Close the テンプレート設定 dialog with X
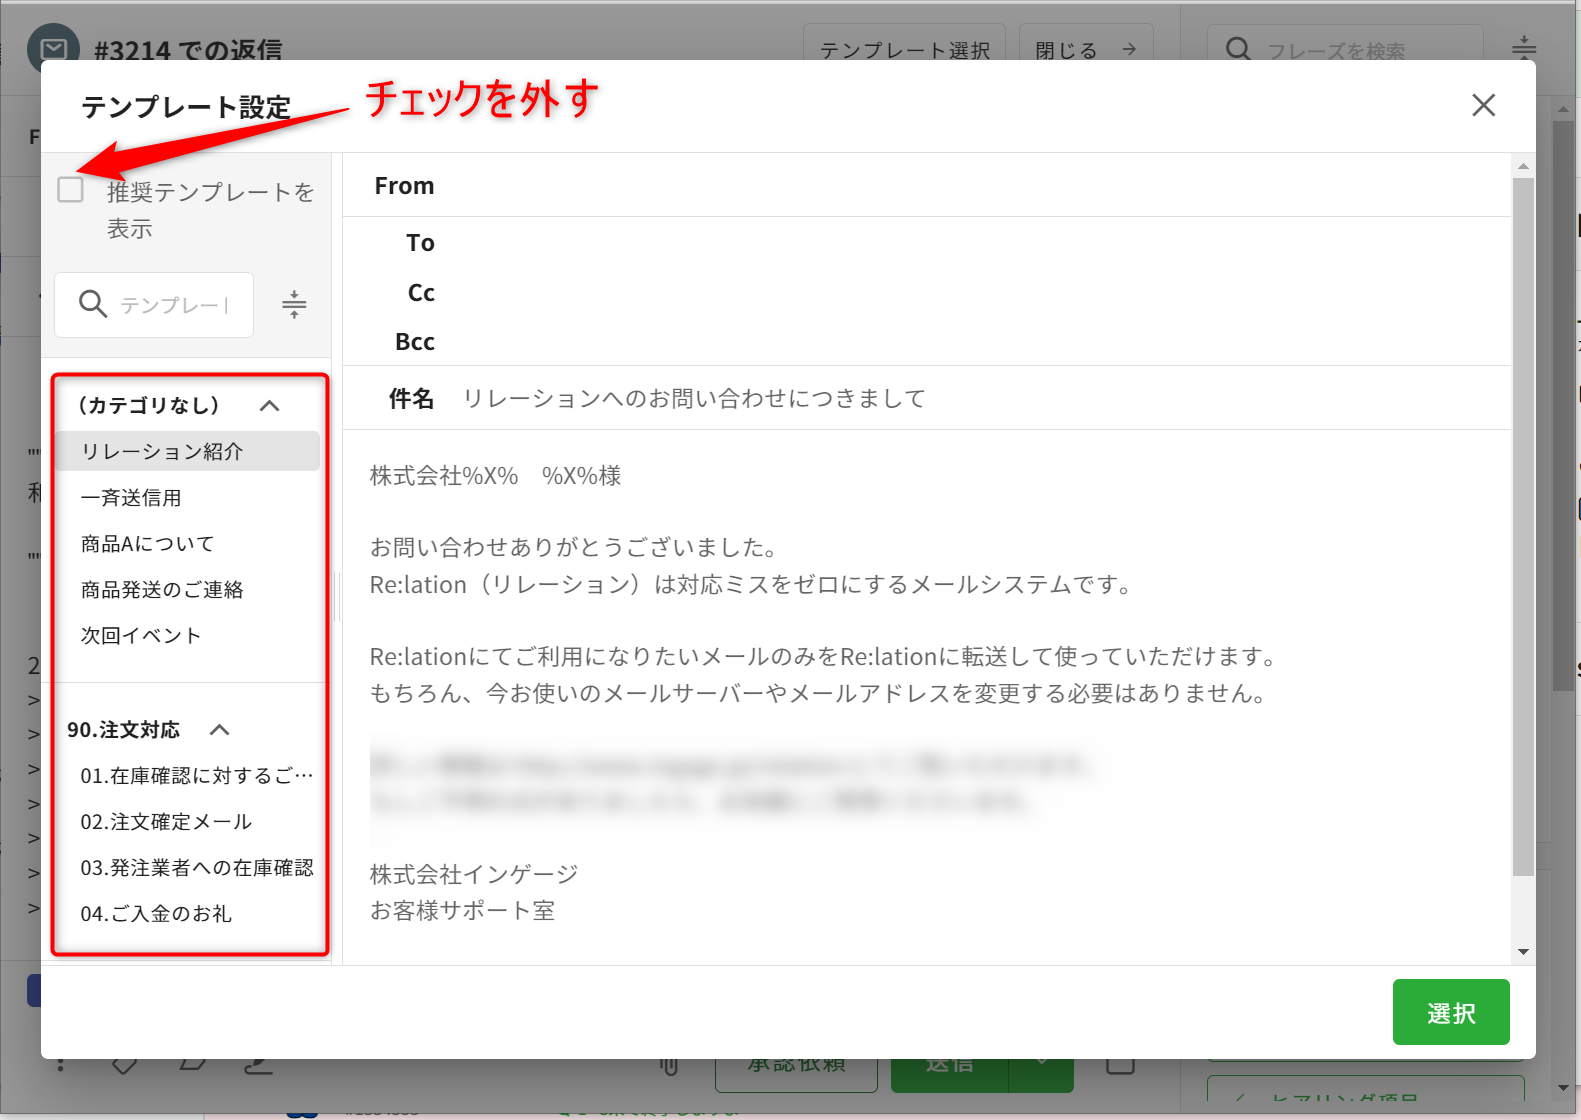1581x1120 pixels. [x=1483, y=105]
